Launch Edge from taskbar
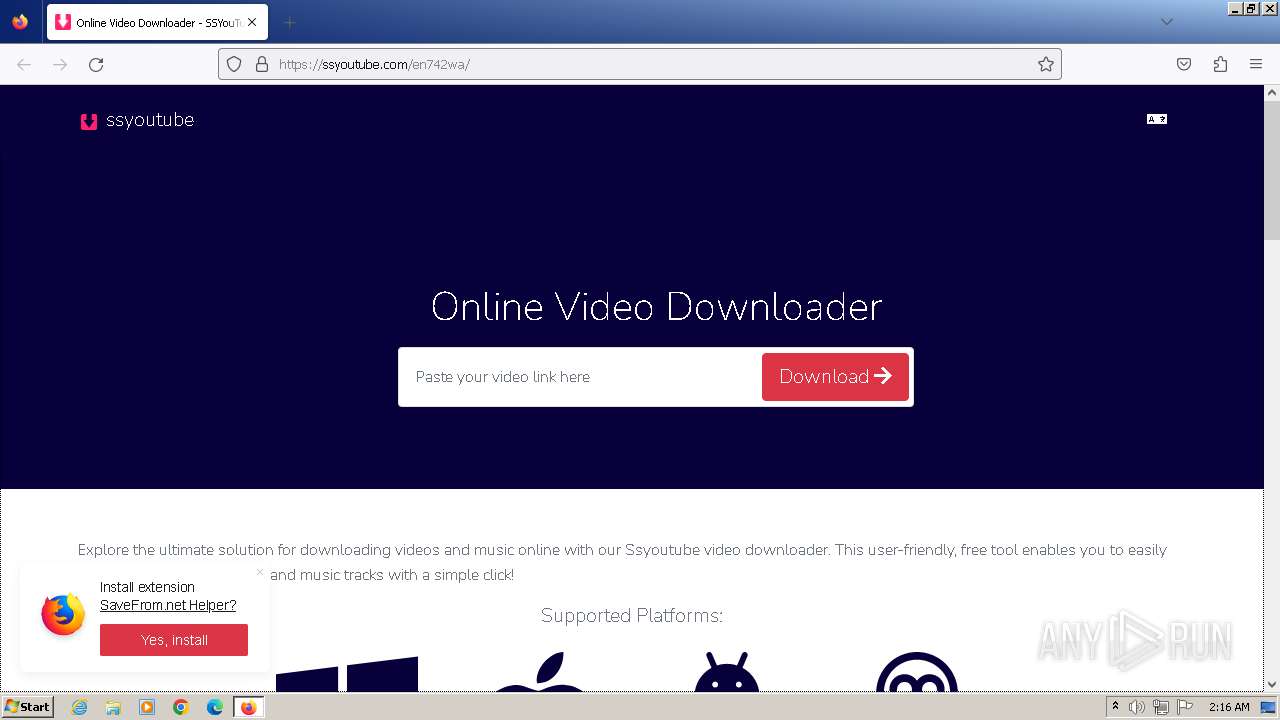 (215, 707)
